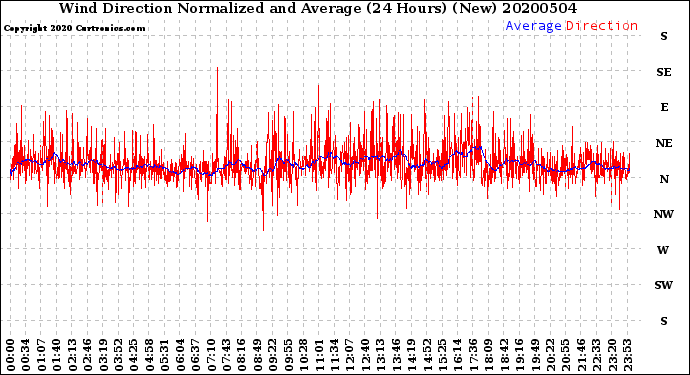The height and width of the screenshot is (375, 690).
Task: Click the "04:58" time axis label
Action: coord(150,355)
